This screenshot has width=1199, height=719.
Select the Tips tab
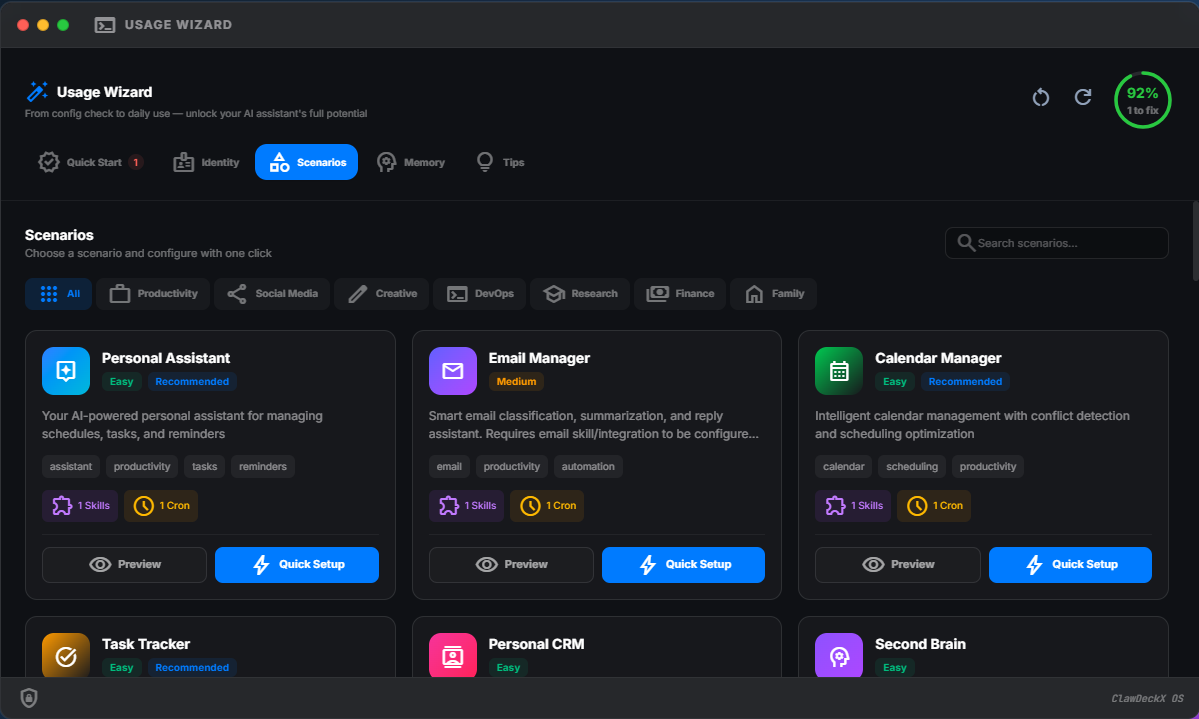click(x=500, y=162)
